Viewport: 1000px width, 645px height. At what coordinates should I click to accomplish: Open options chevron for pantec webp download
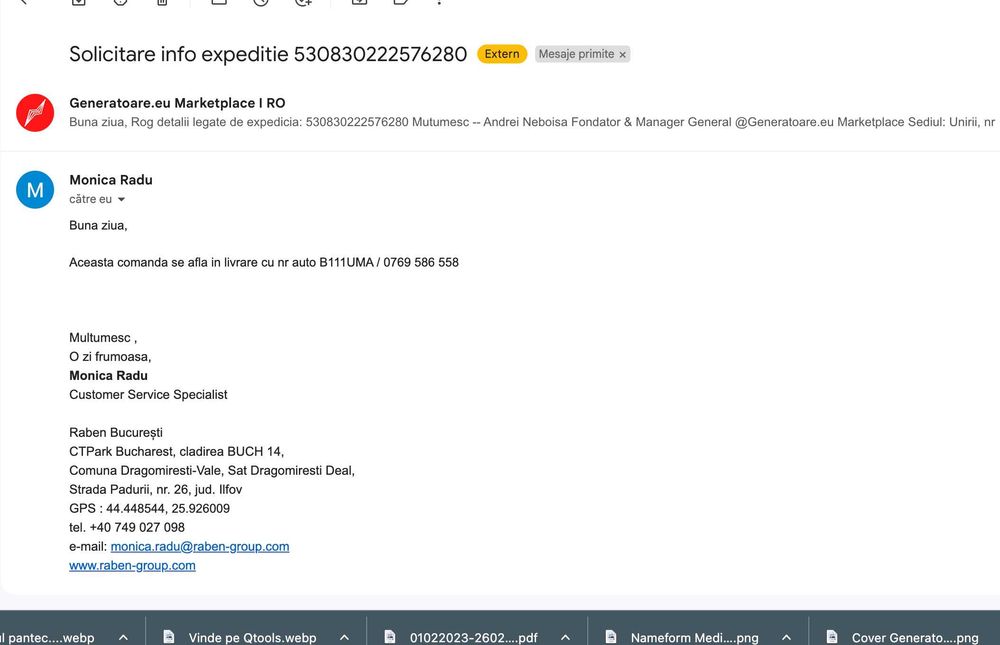[x=123, y=637]
